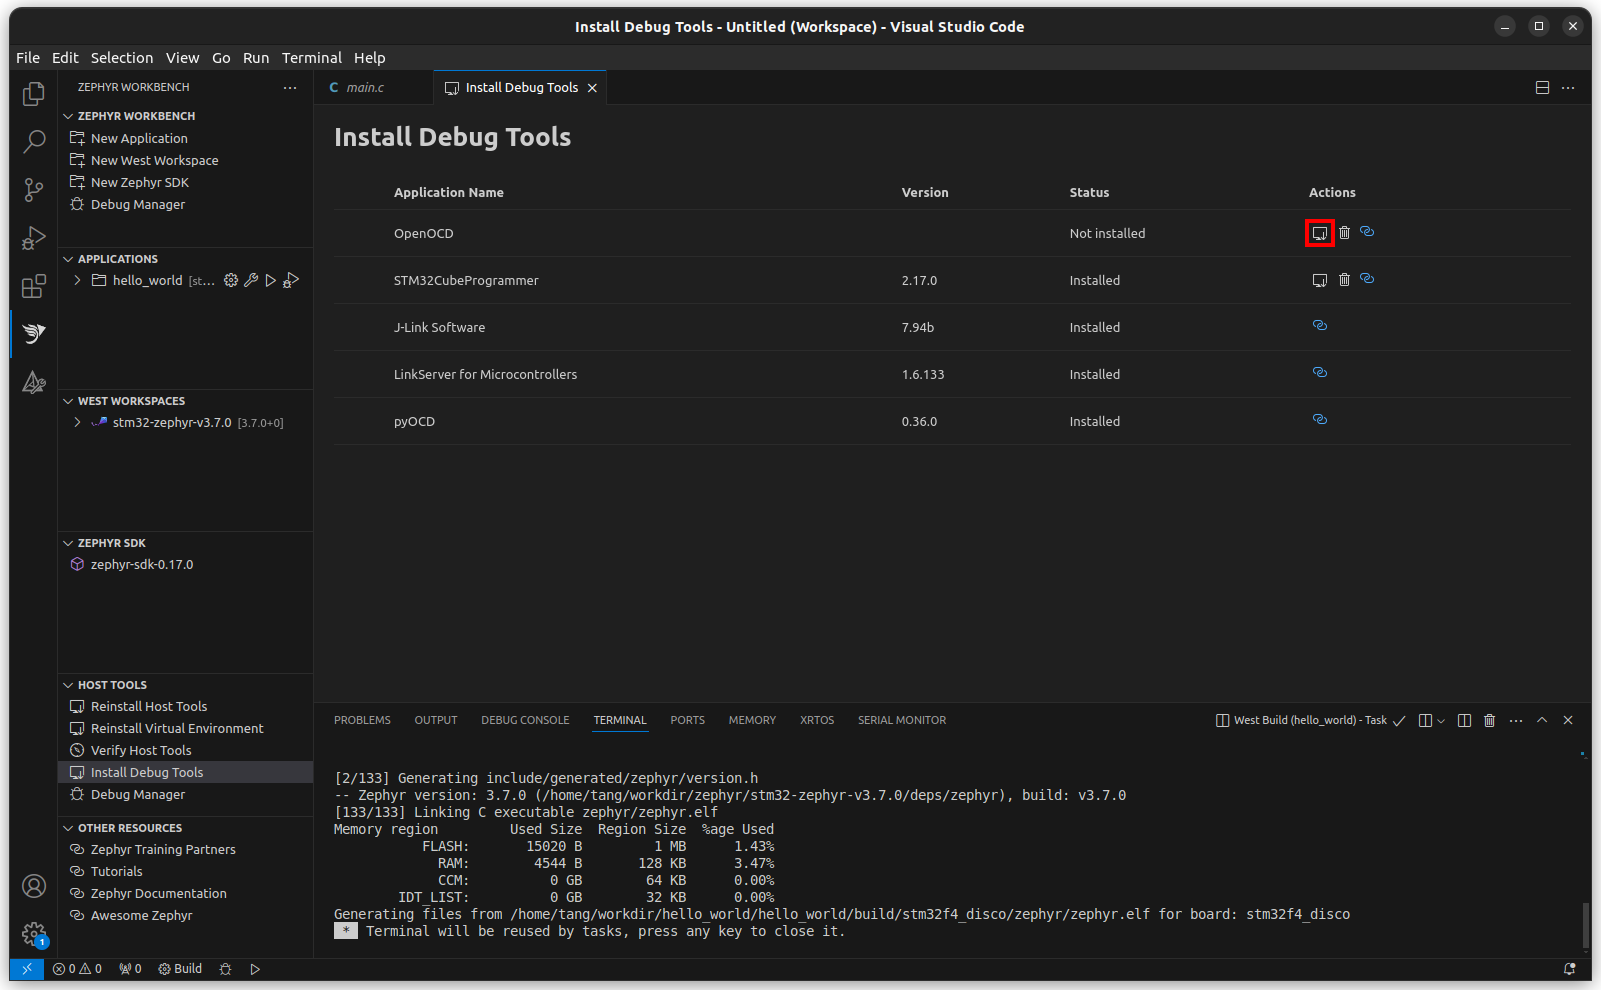The image size is (1601, 990).
Task: Click the run arrow for hello_world application
Action: [x=270, y=280]
